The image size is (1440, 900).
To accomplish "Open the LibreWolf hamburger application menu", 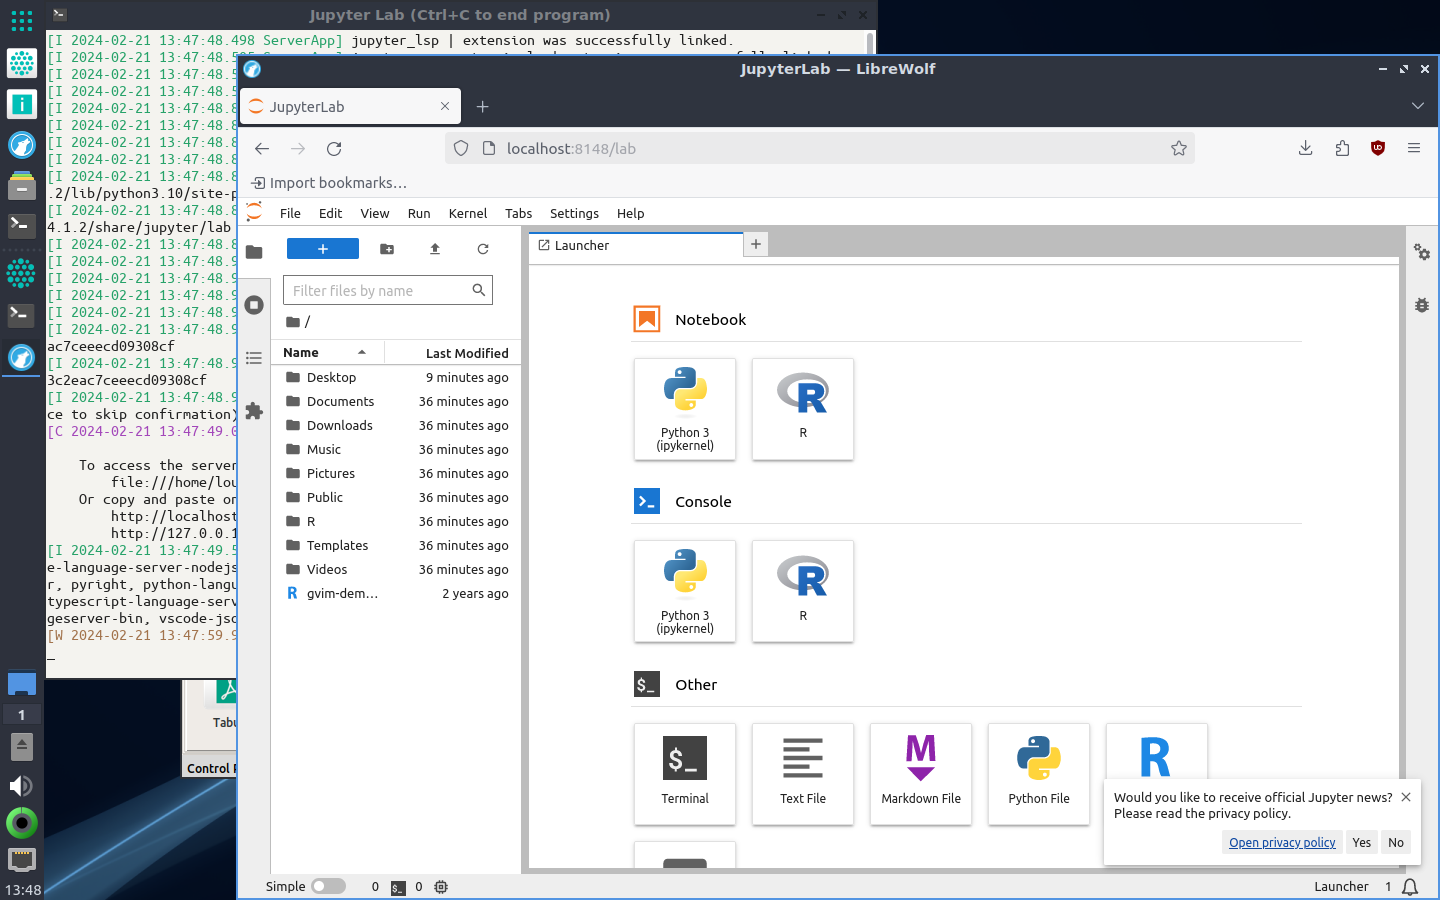I will tap(1414, 148).
